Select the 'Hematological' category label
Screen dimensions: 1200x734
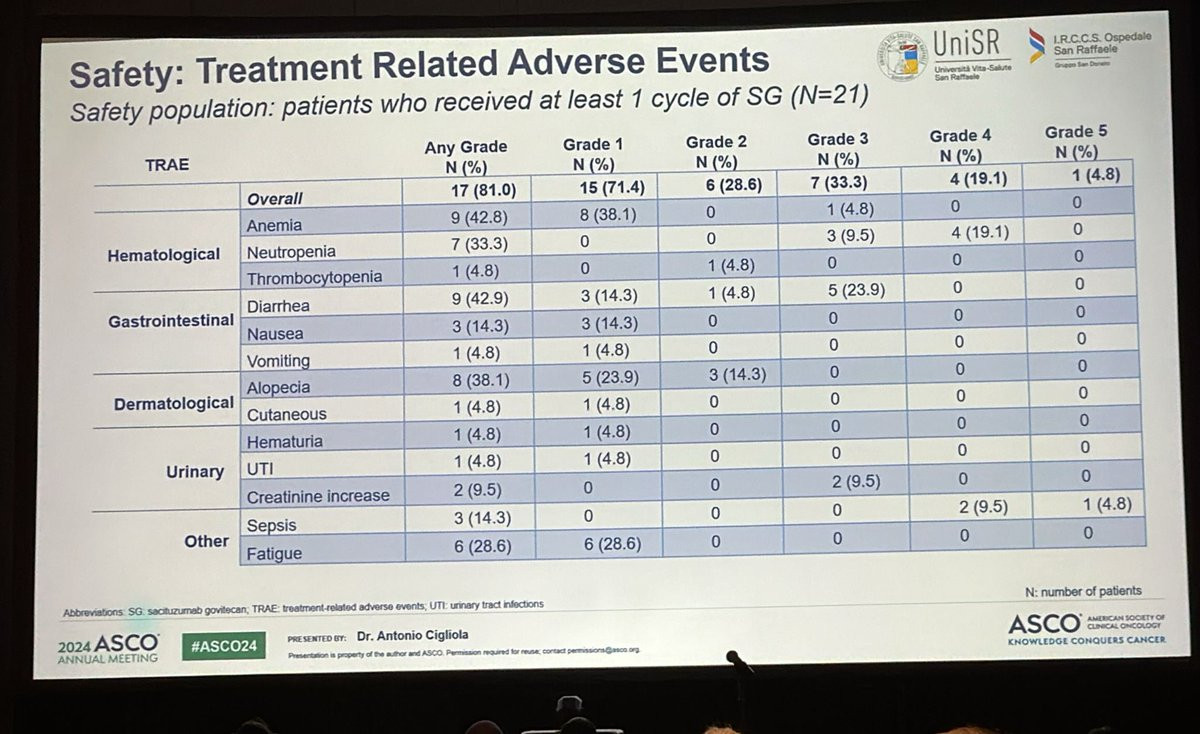click(163, 255)
